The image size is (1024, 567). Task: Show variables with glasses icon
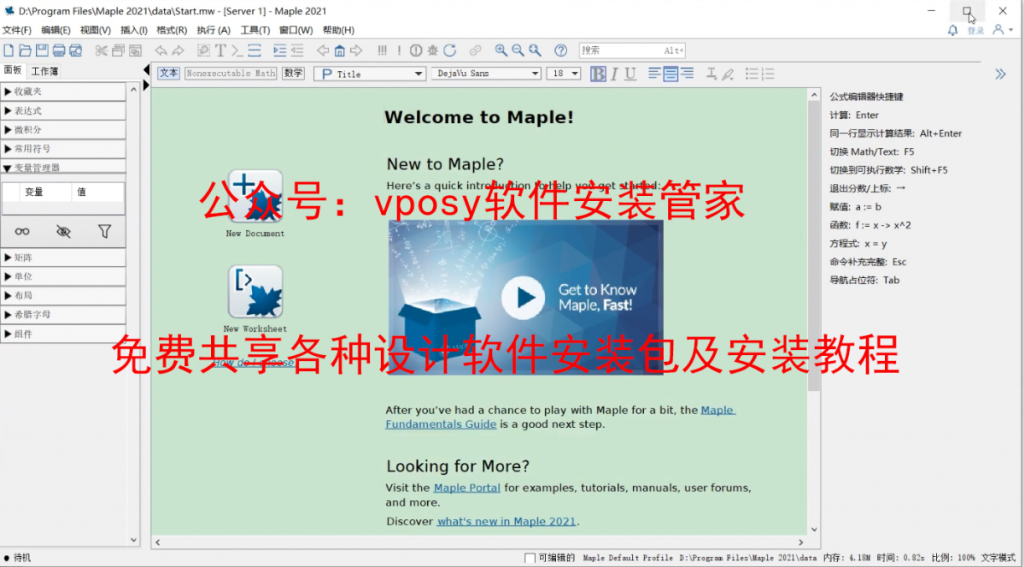pos(23,231)
